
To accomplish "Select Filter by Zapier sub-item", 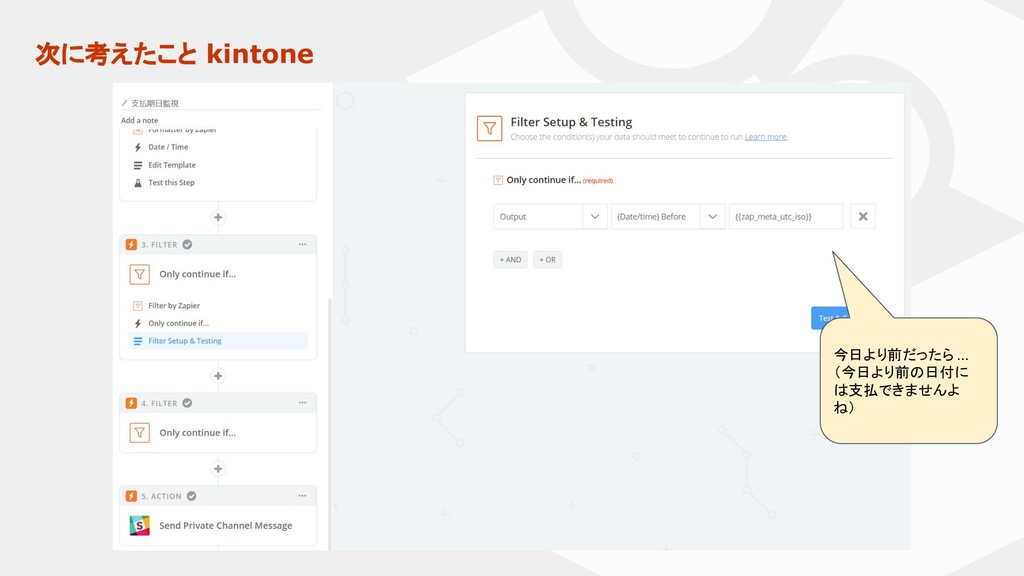I will coord(174,306).
